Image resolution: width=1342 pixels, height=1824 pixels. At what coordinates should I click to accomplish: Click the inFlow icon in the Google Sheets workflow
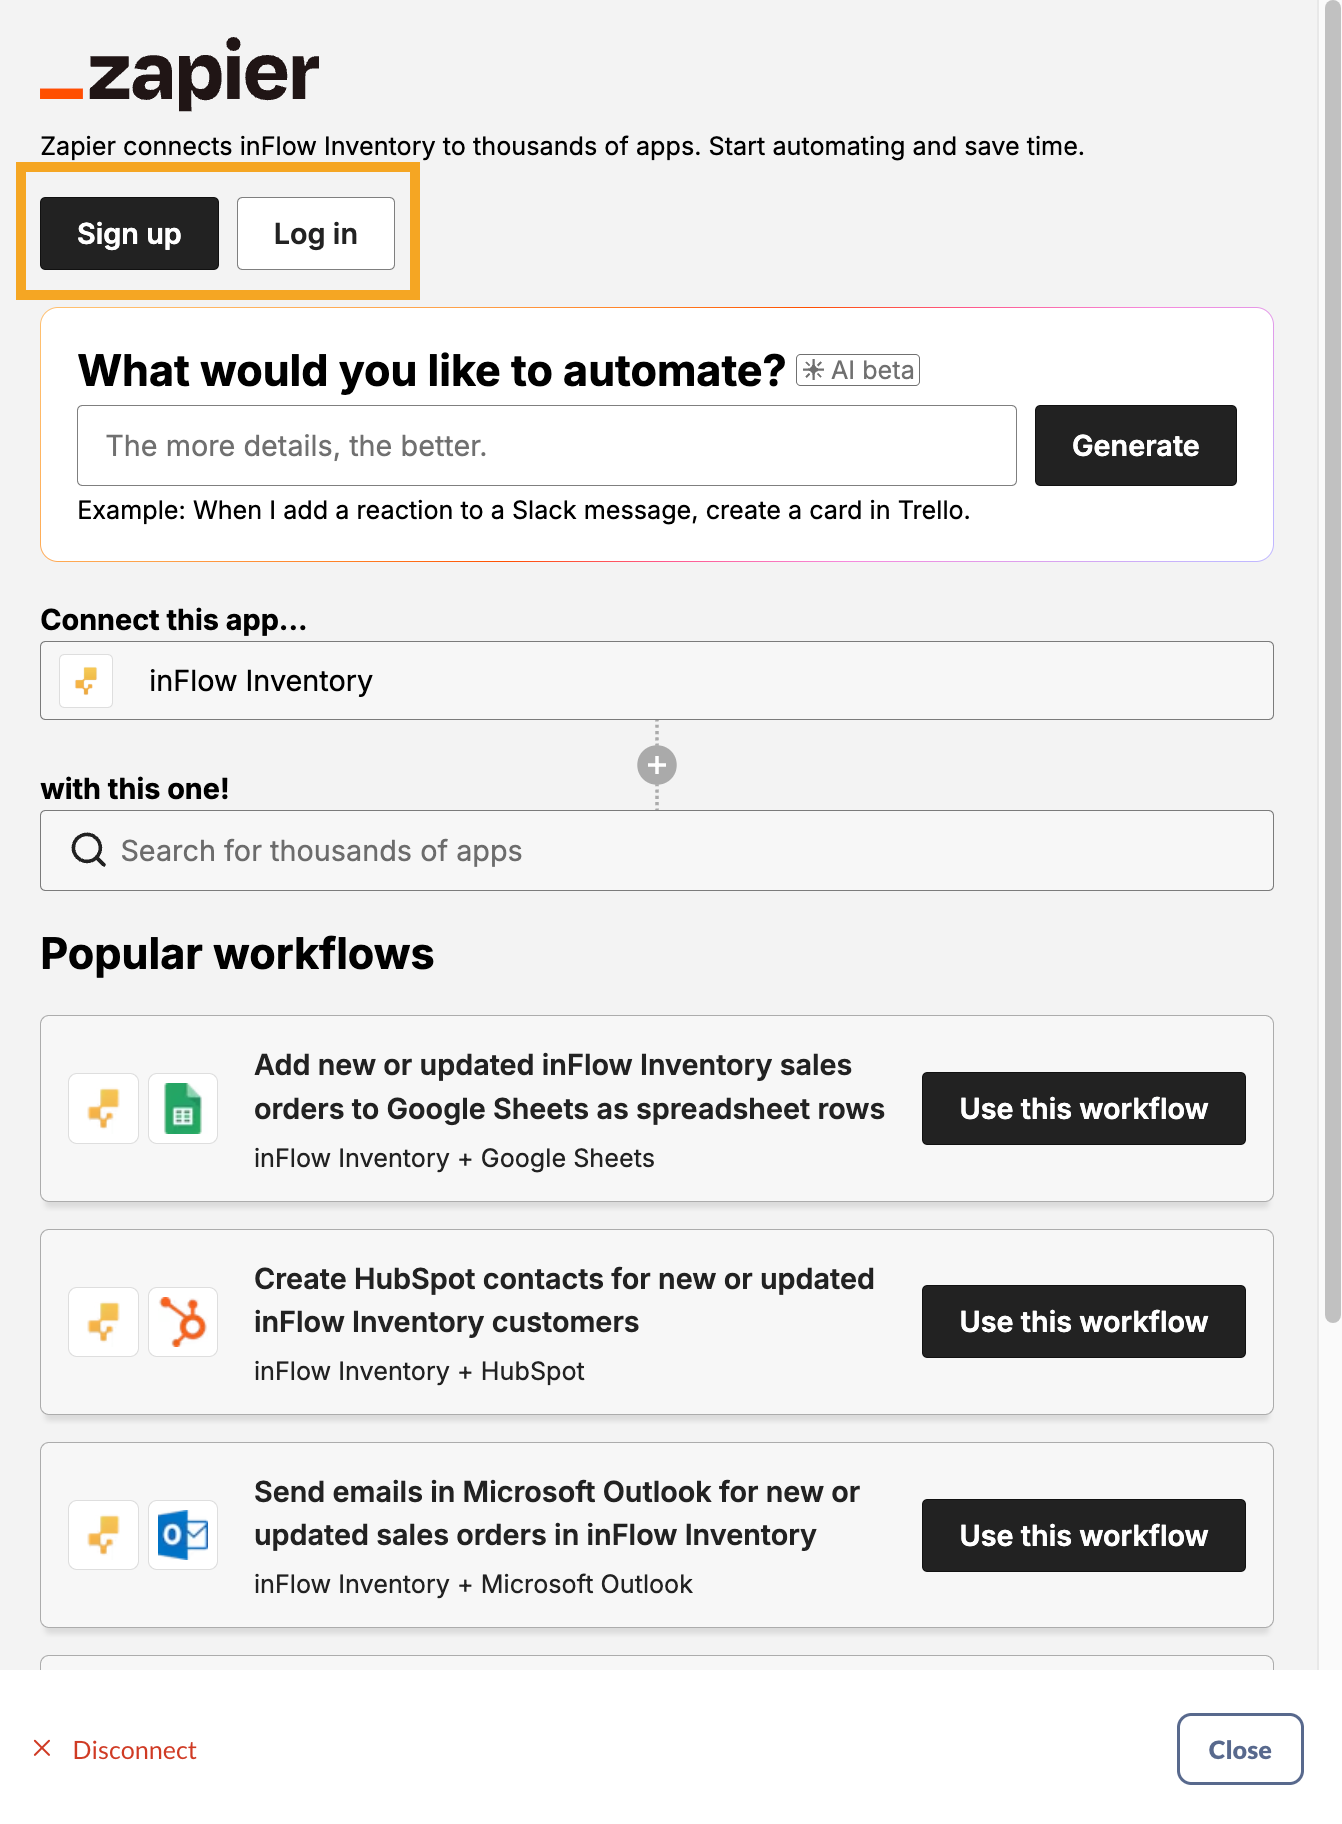pyautogui.click(x=103, y=1108)
